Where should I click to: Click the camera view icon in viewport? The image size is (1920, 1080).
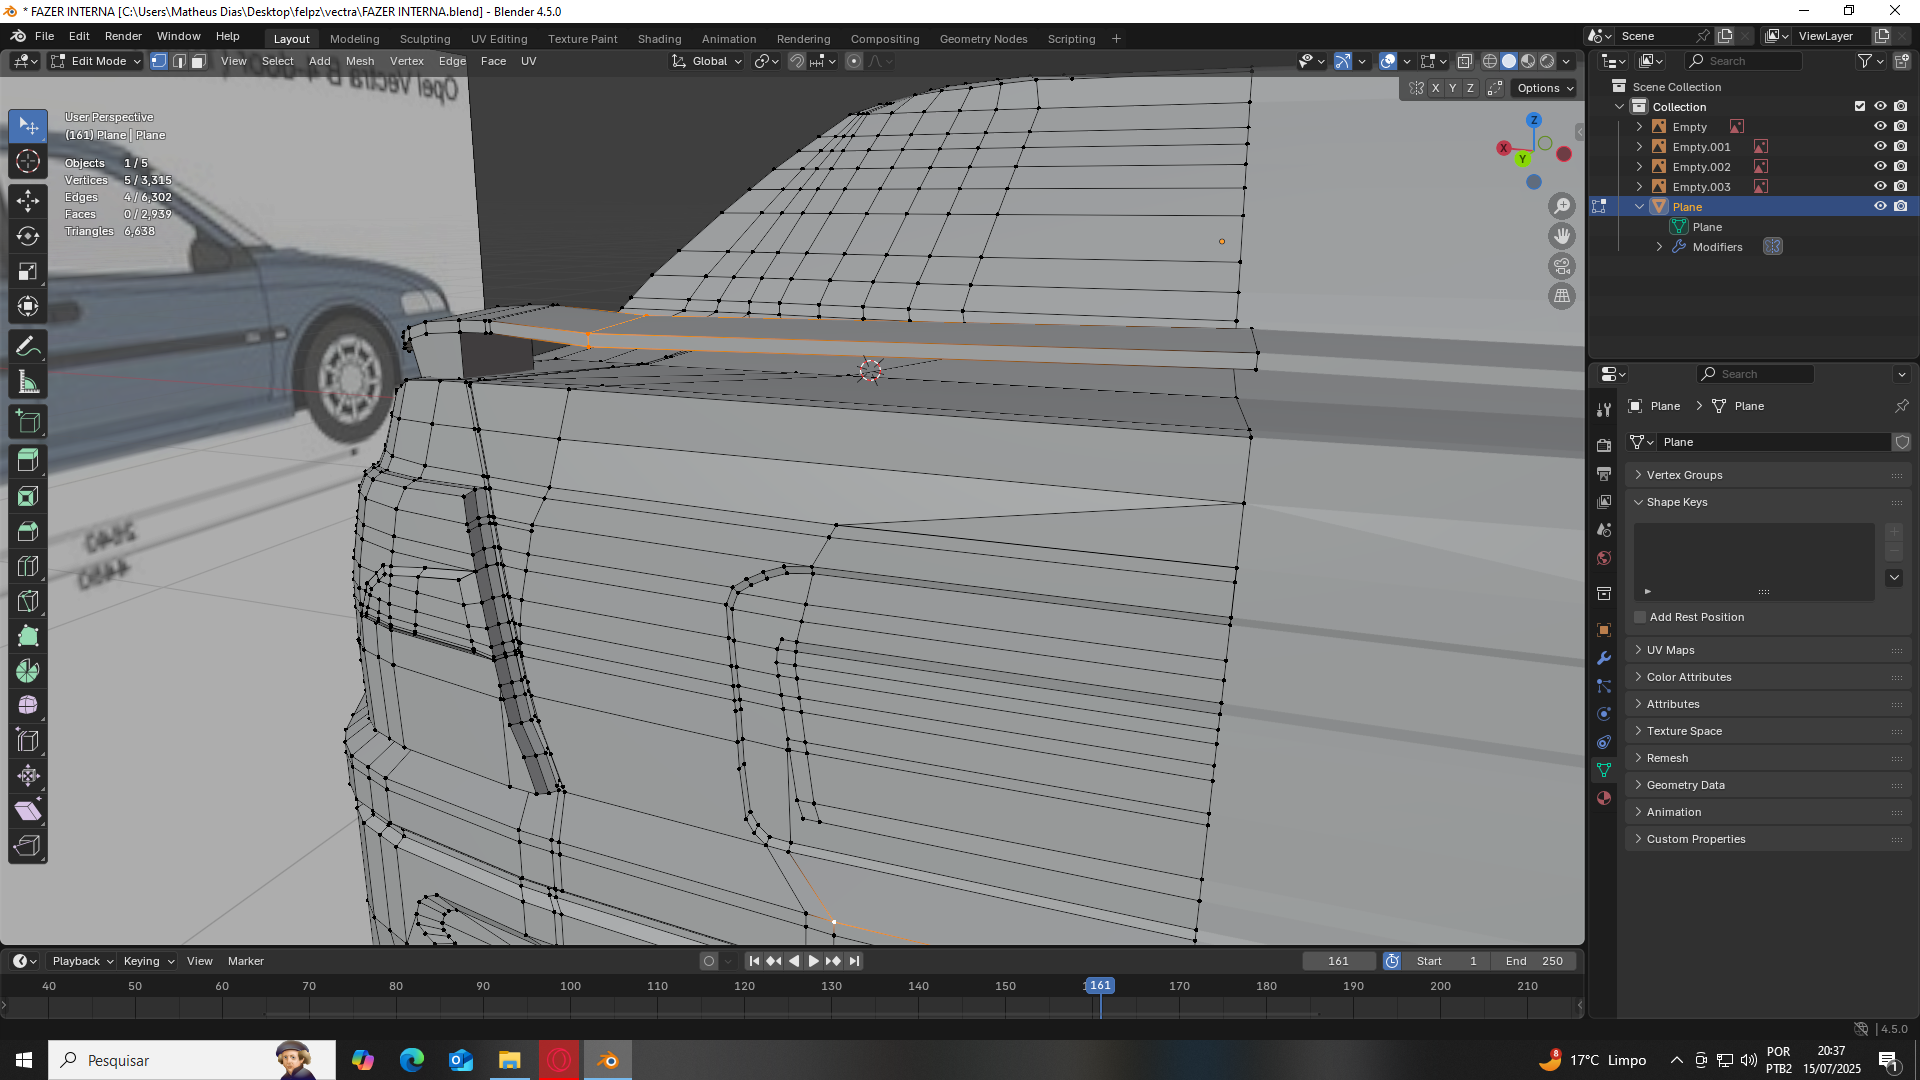click(x=1561, y=266)
